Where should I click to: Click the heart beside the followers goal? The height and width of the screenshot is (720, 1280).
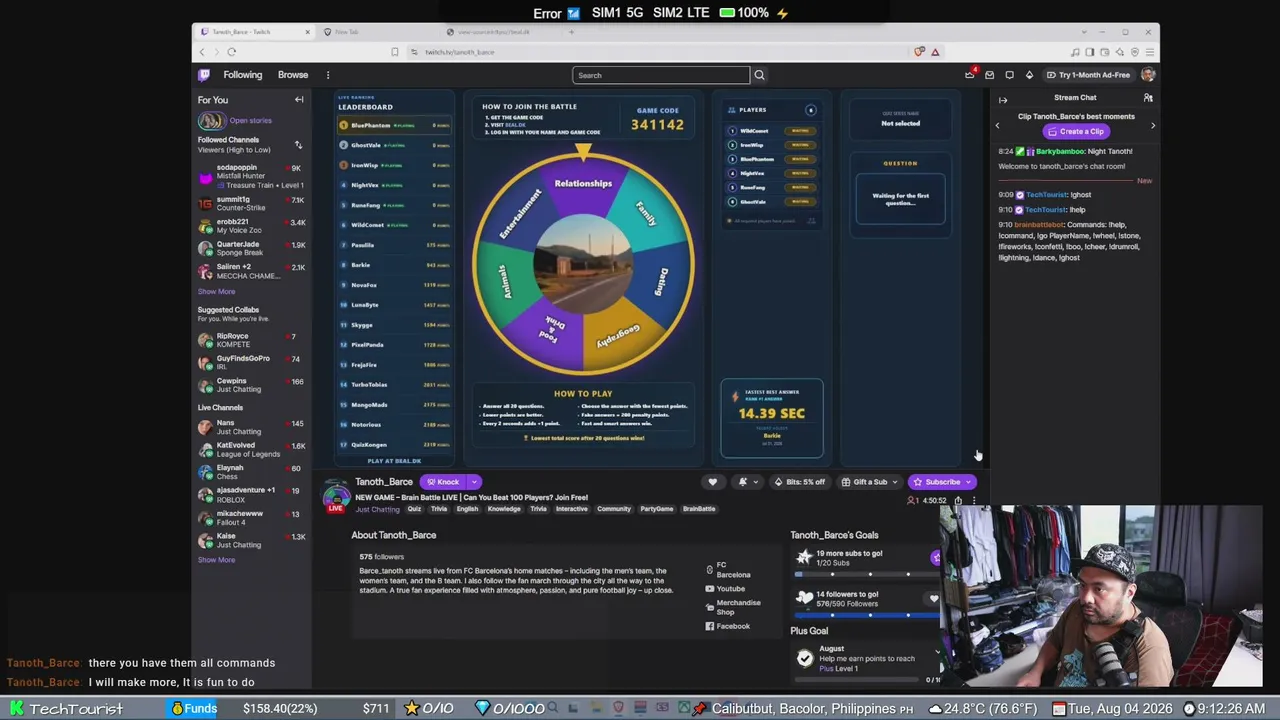(934, 599)
